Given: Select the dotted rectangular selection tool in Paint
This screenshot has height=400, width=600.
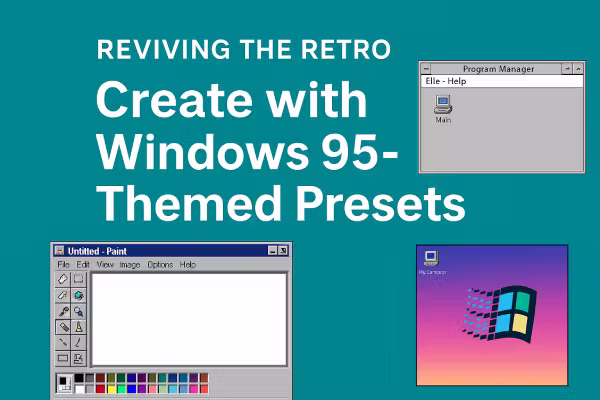Looking at the screenshot, I should click(78, 279).
